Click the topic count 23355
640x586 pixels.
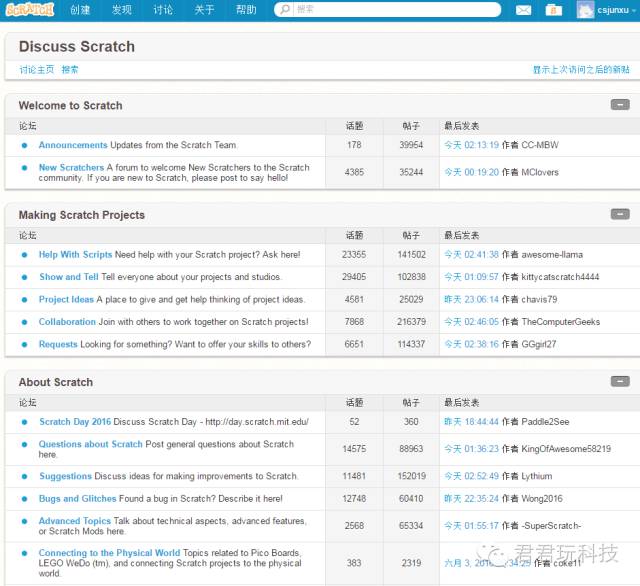tap(354, 254)
